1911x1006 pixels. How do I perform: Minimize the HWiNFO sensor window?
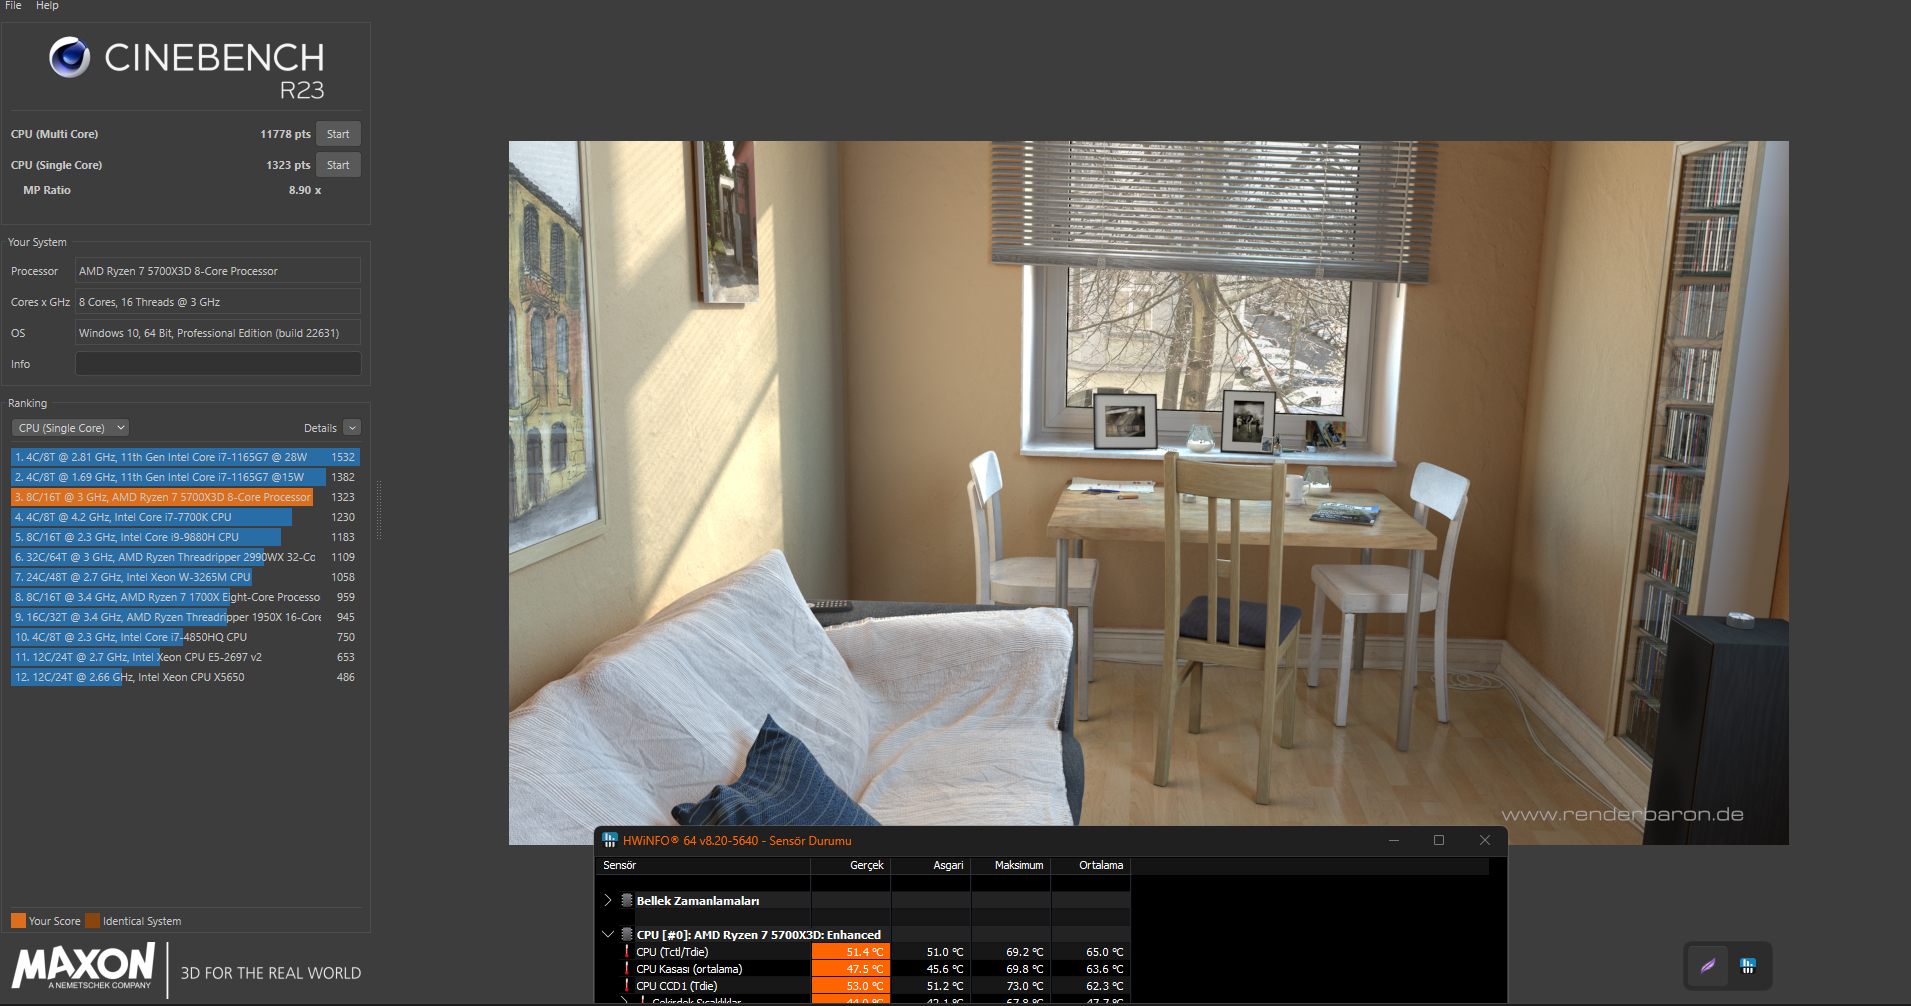(1393, 840)
